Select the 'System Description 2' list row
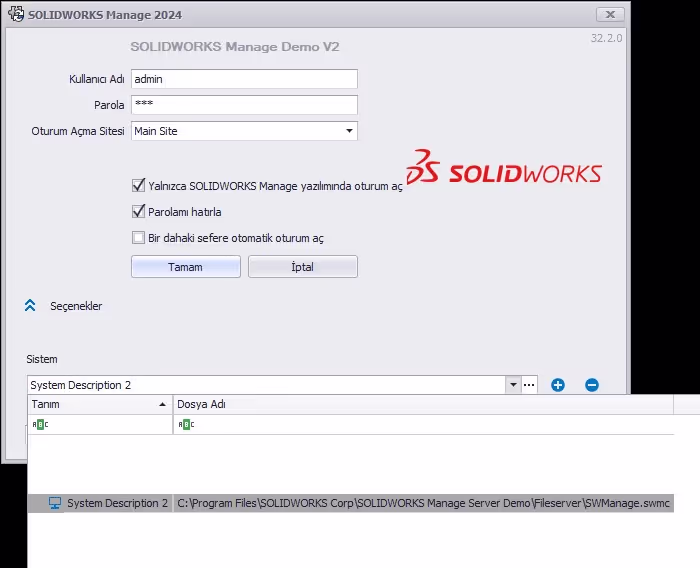Image resolution: width=700 pixels, height=568 pixels. [x=350, y=503]
